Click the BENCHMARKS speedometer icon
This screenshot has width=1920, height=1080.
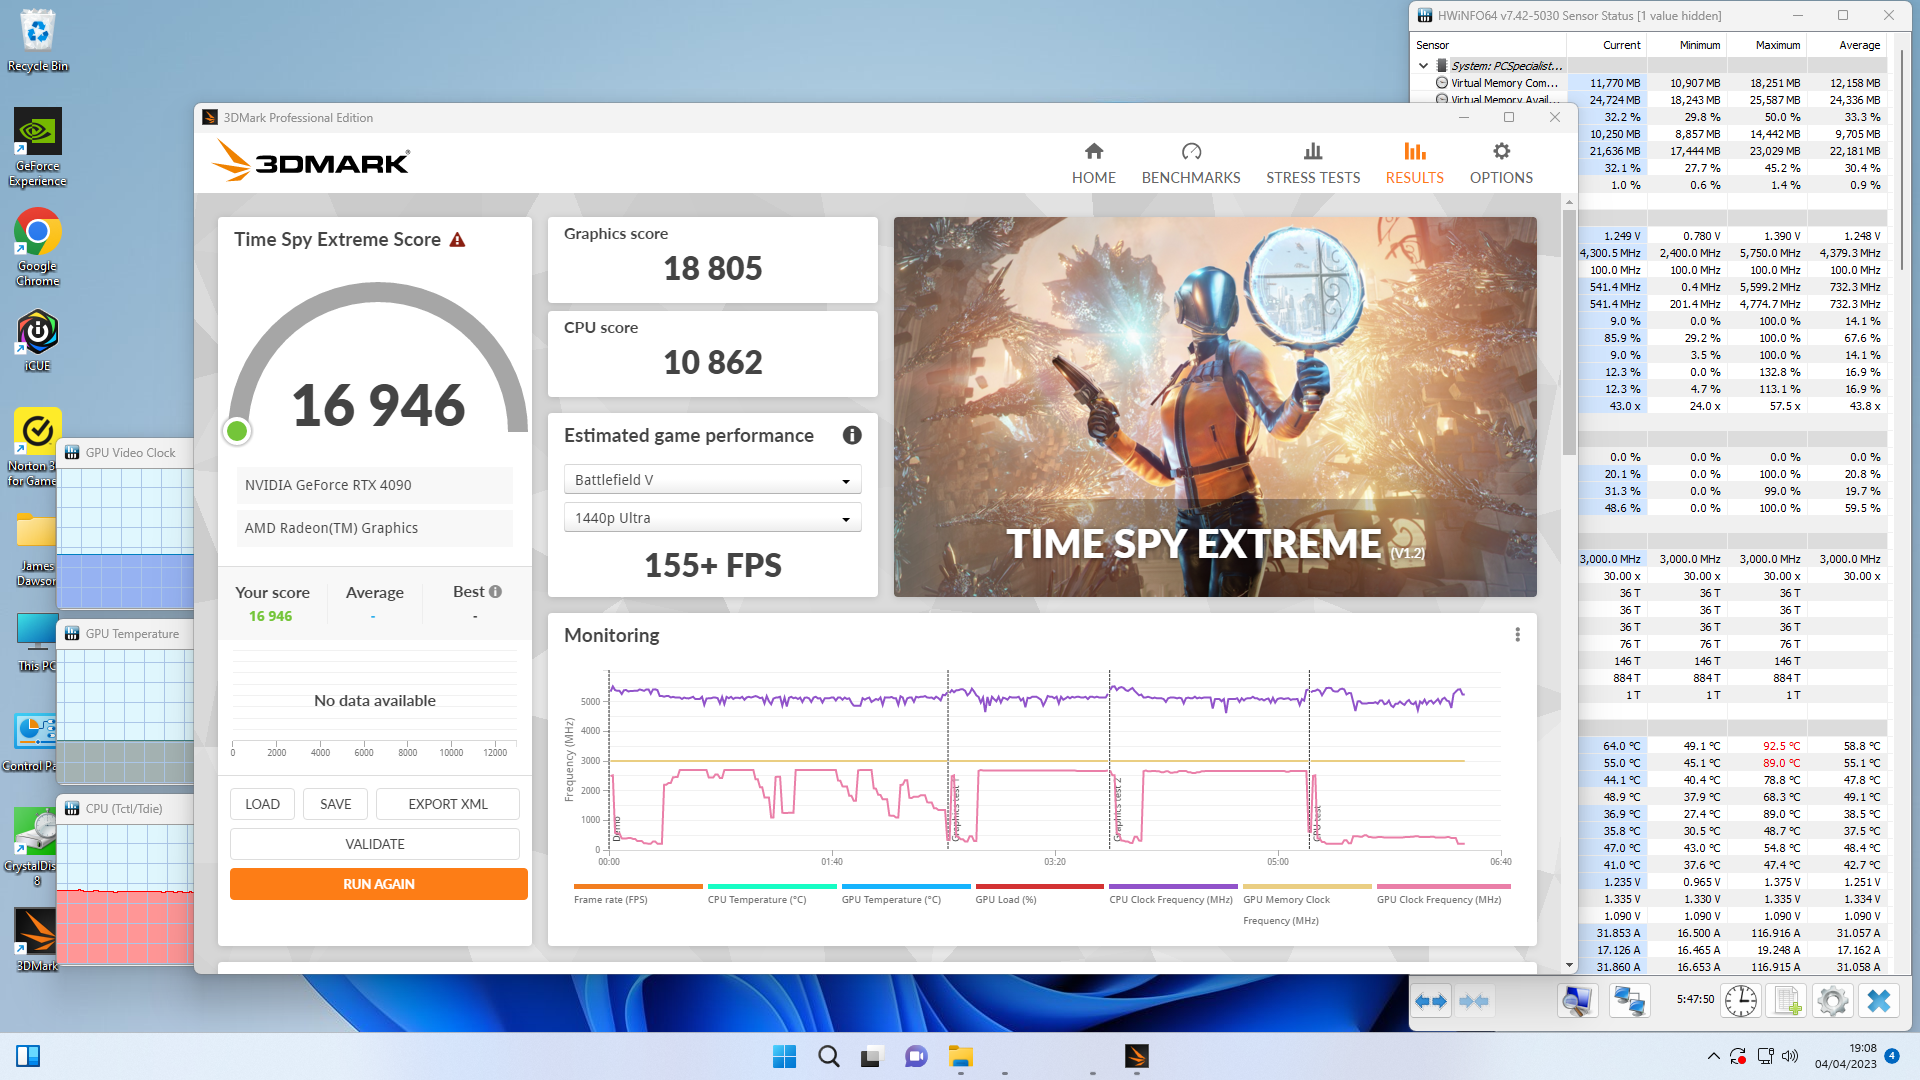(x=1190, y=152)
